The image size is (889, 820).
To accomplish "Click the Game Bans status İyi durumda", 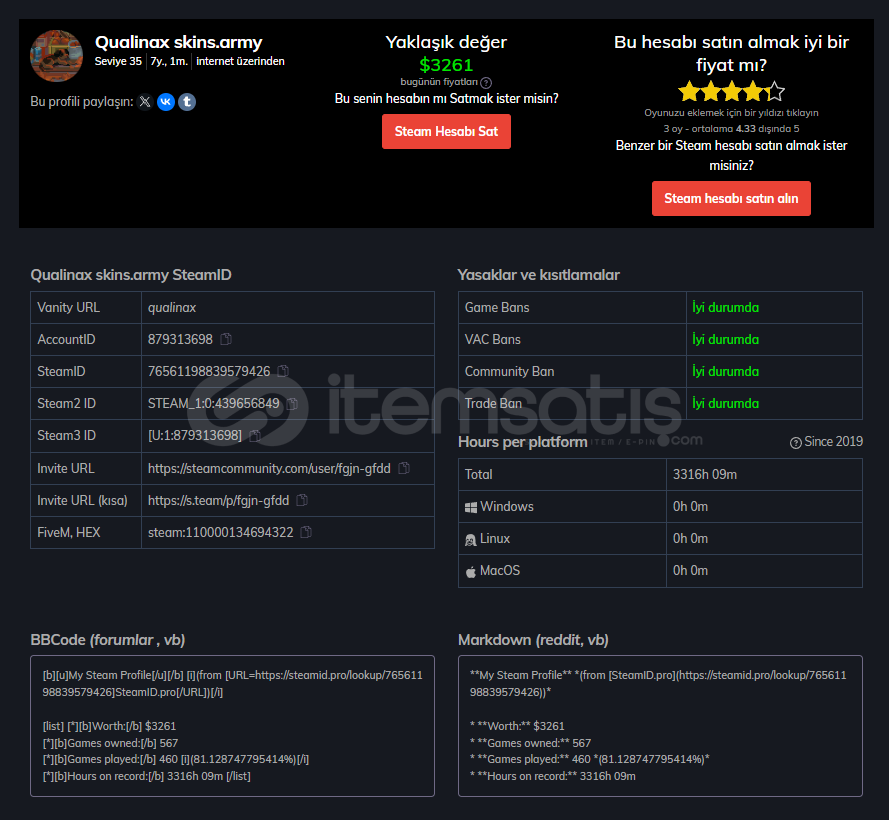I will (725, 307).
